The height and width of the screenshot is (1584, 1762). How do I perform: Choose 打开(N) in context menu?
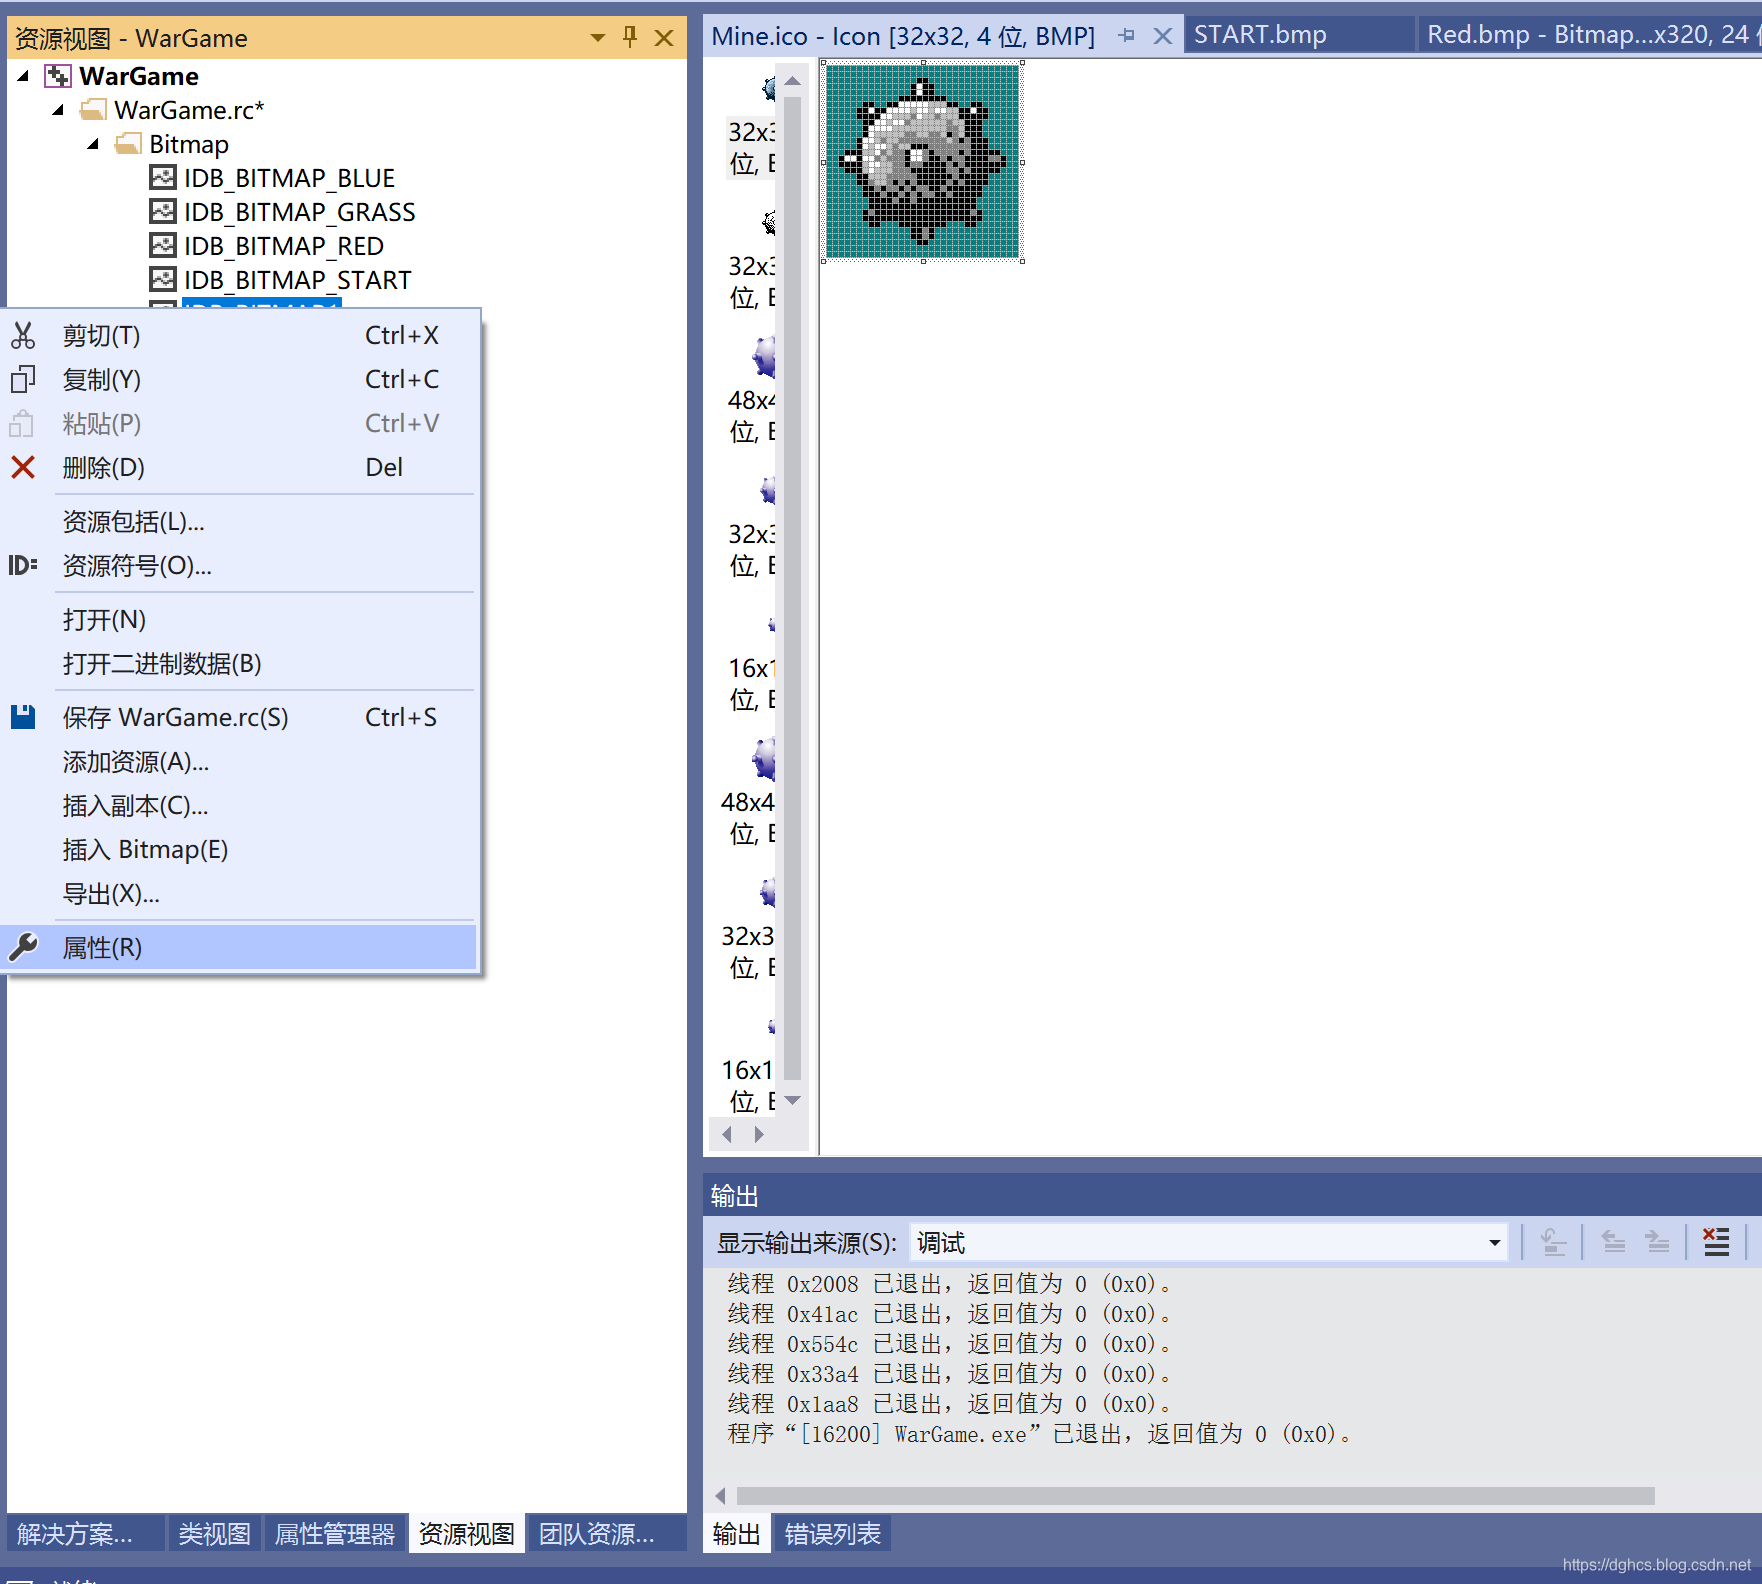[x=240, y=619]
